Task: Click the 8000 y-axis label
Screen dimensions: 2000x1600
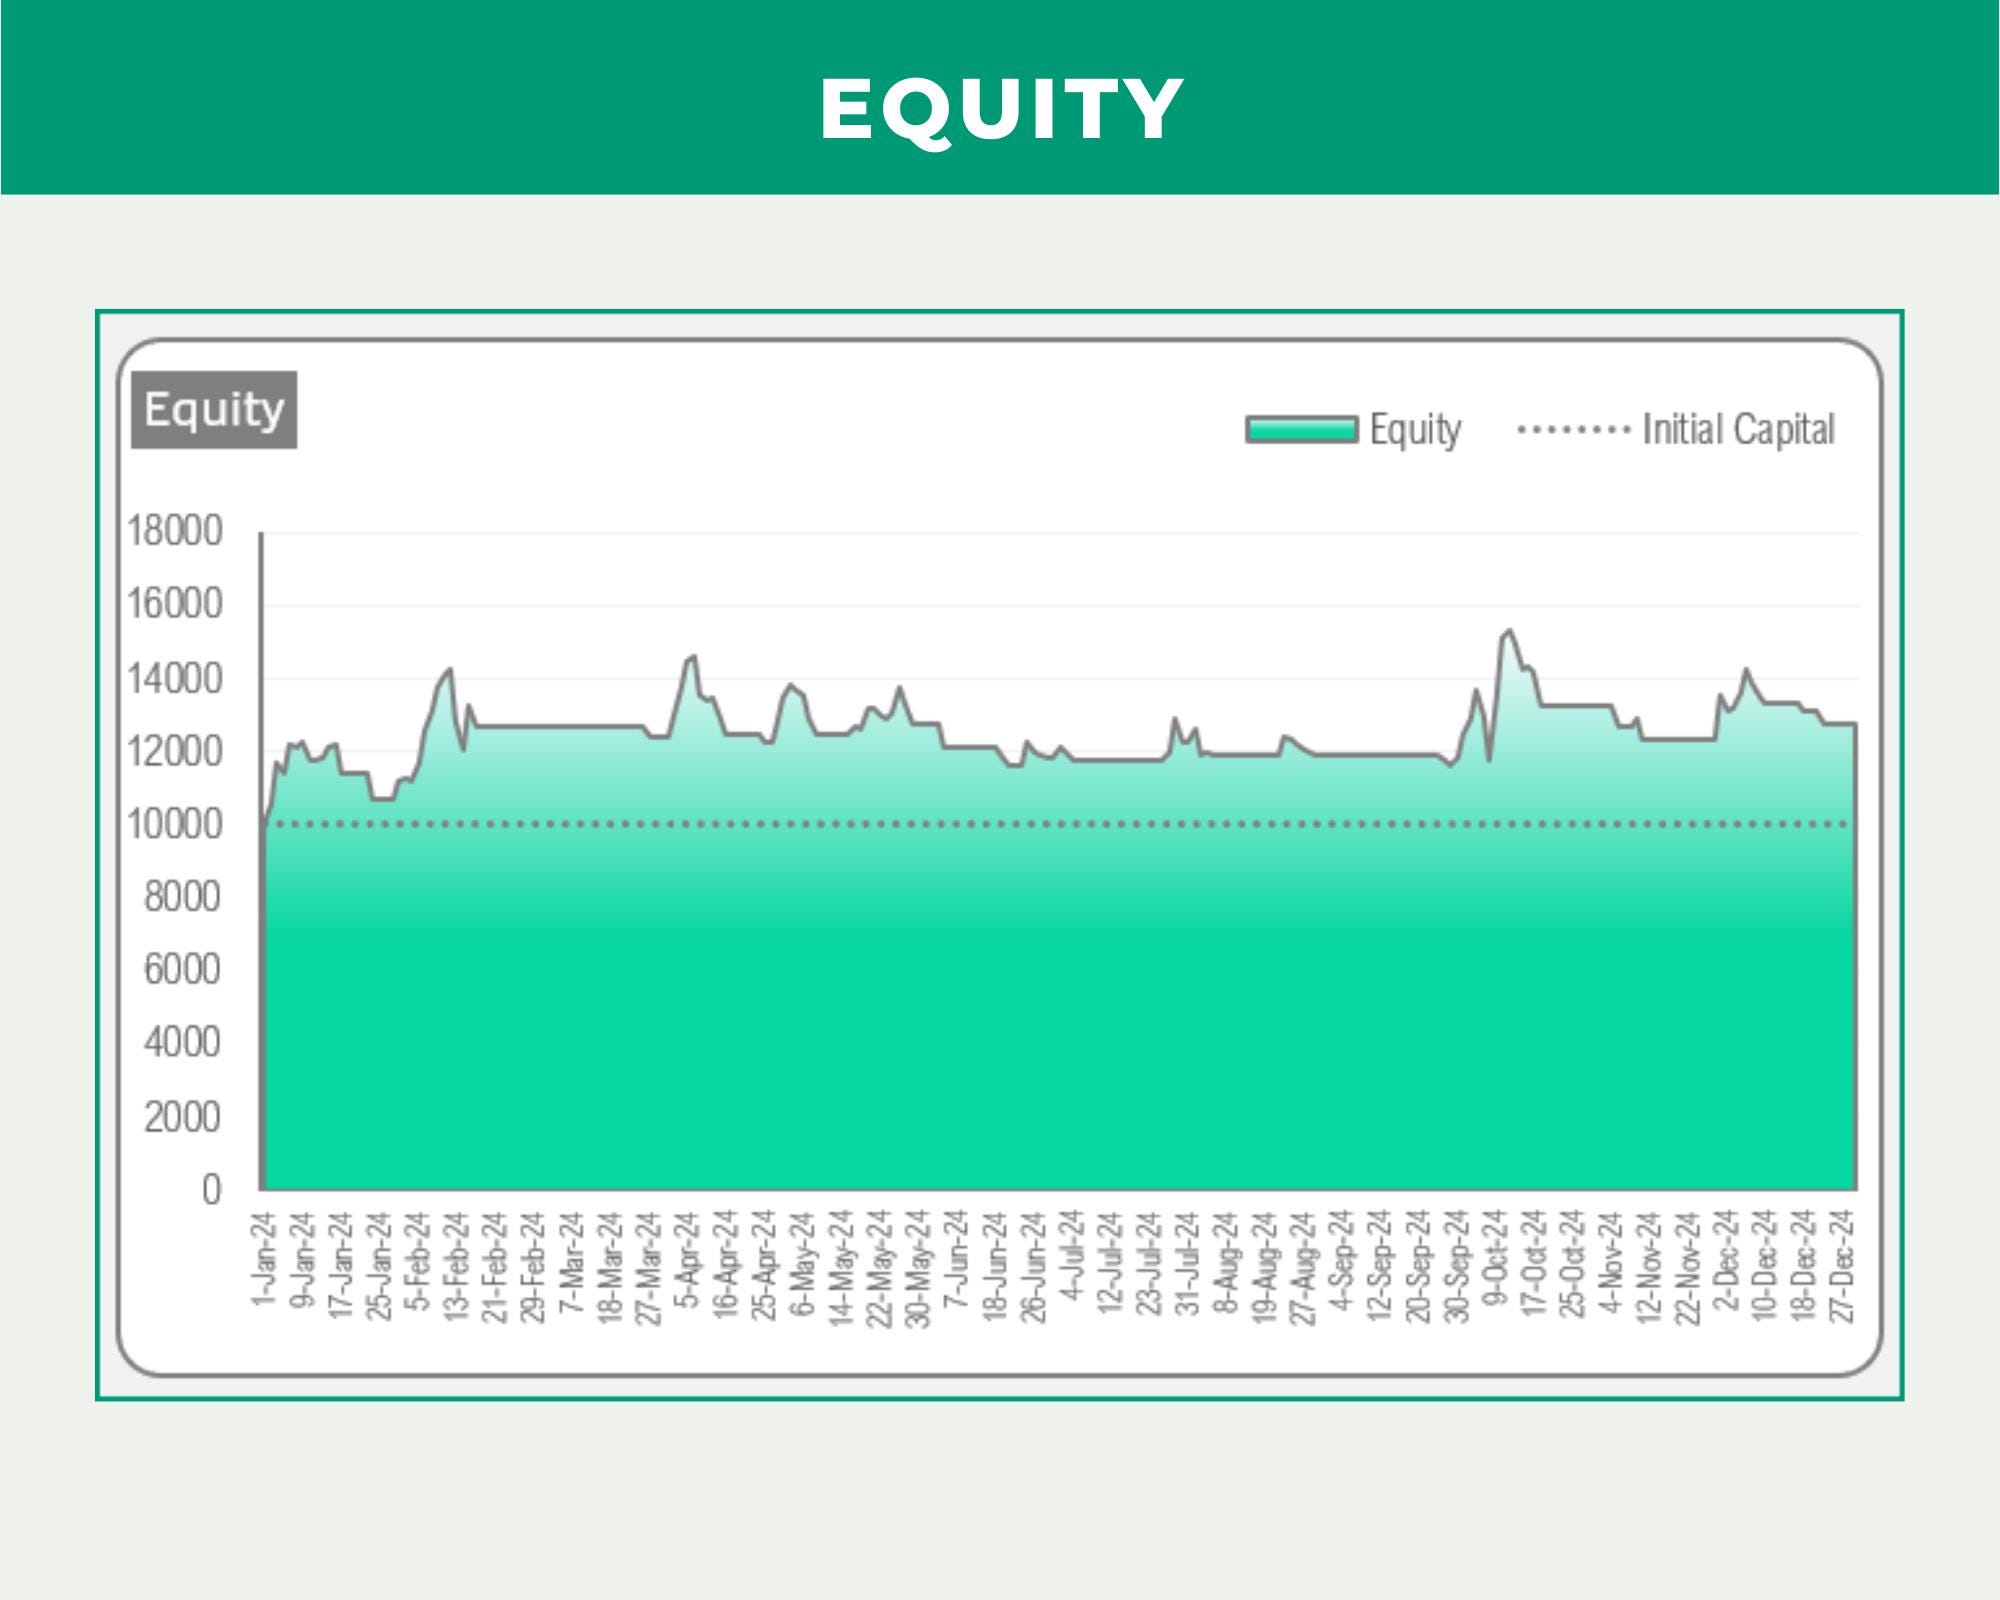Action: pos(183,898)
